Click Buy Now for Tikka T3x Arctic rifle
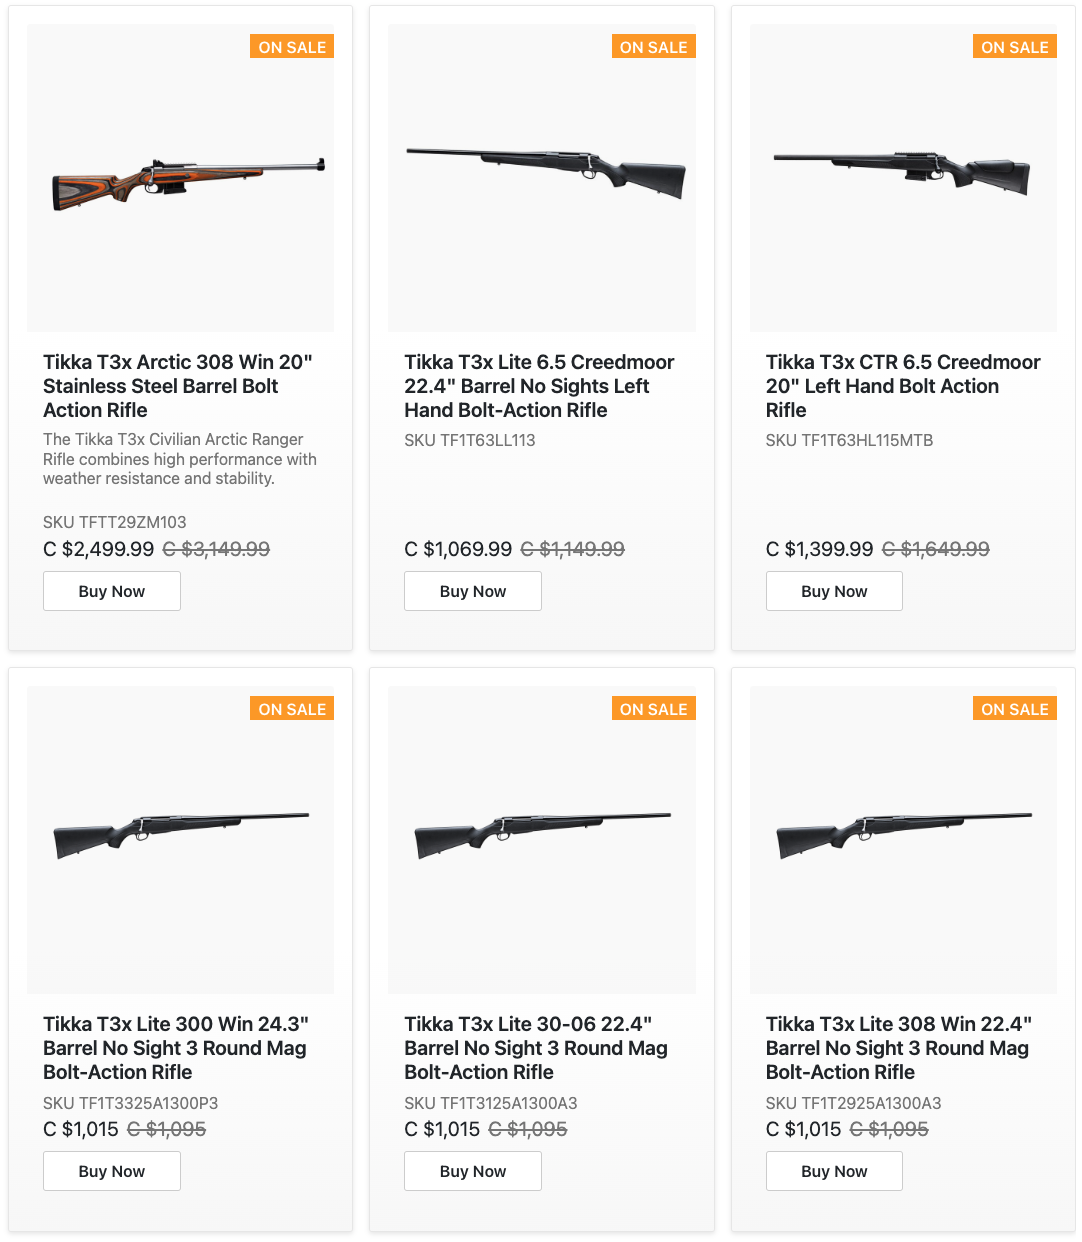 (112, 591)
